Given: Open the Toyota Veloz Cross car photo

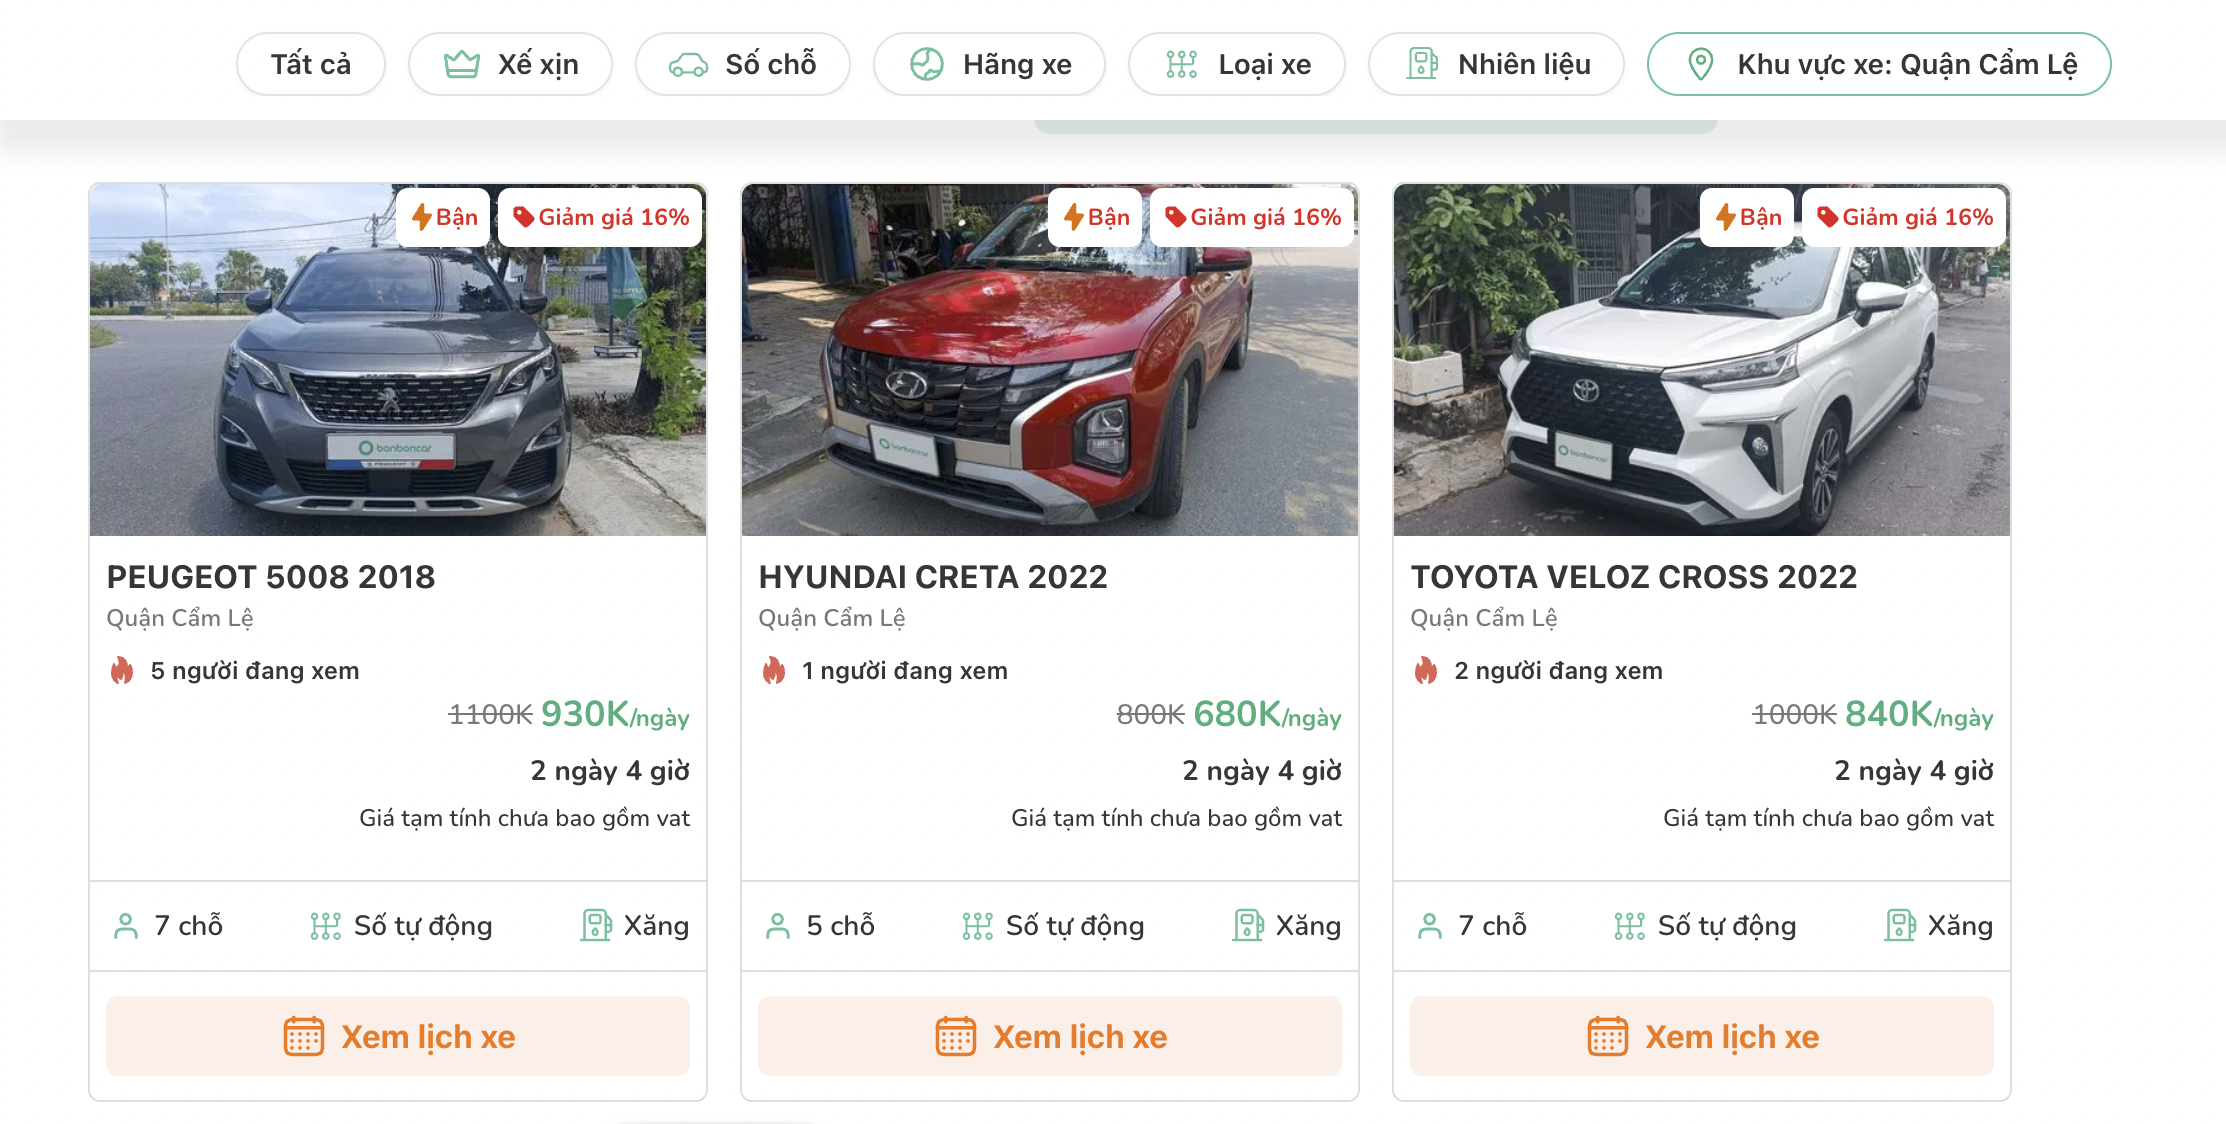Looking at the screenshot, I should (1702, 360).
